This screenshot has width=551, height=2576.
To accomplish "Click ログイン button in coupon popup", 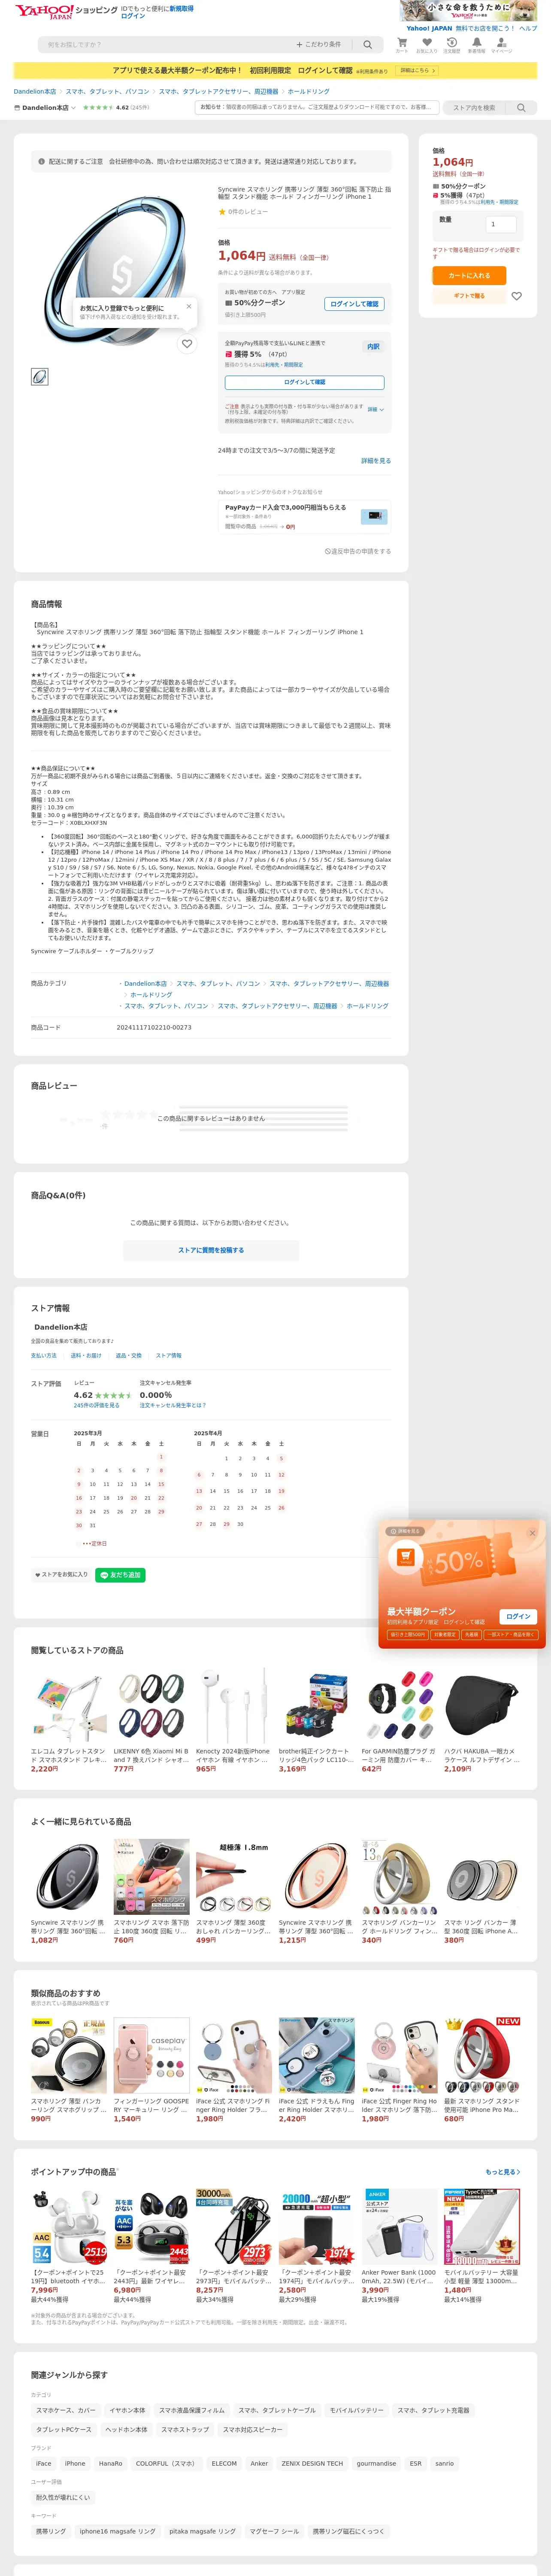I will point(518,1617).
